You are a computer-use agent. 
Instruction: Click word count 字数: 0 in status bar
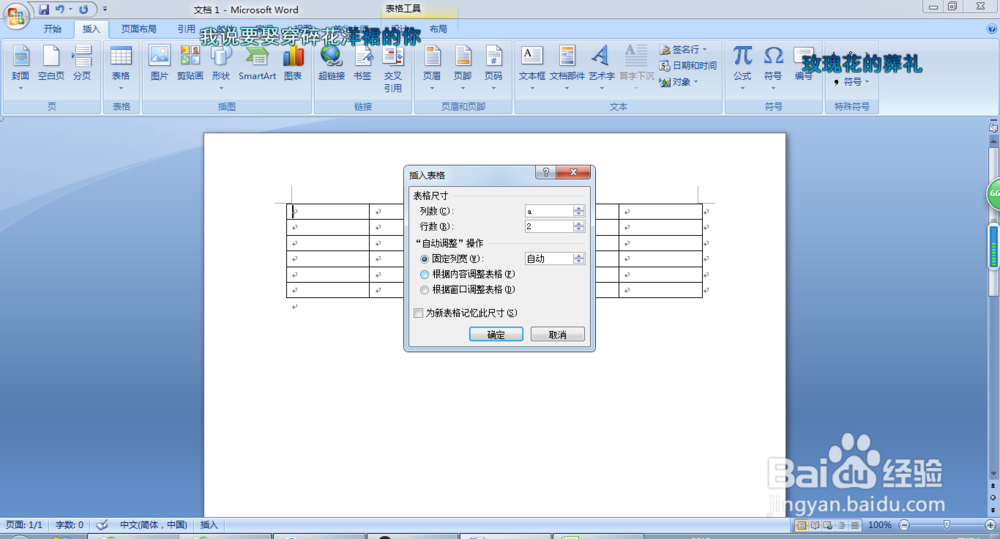click(x=70, y=525)
